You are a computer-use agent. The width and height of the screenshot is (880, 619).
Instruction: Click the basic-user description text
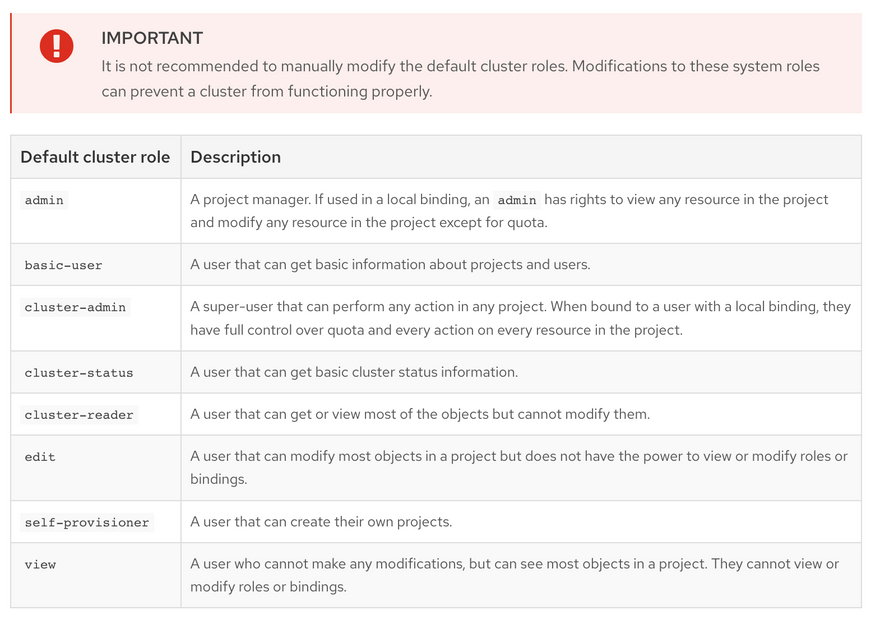[x=390, y=265]
